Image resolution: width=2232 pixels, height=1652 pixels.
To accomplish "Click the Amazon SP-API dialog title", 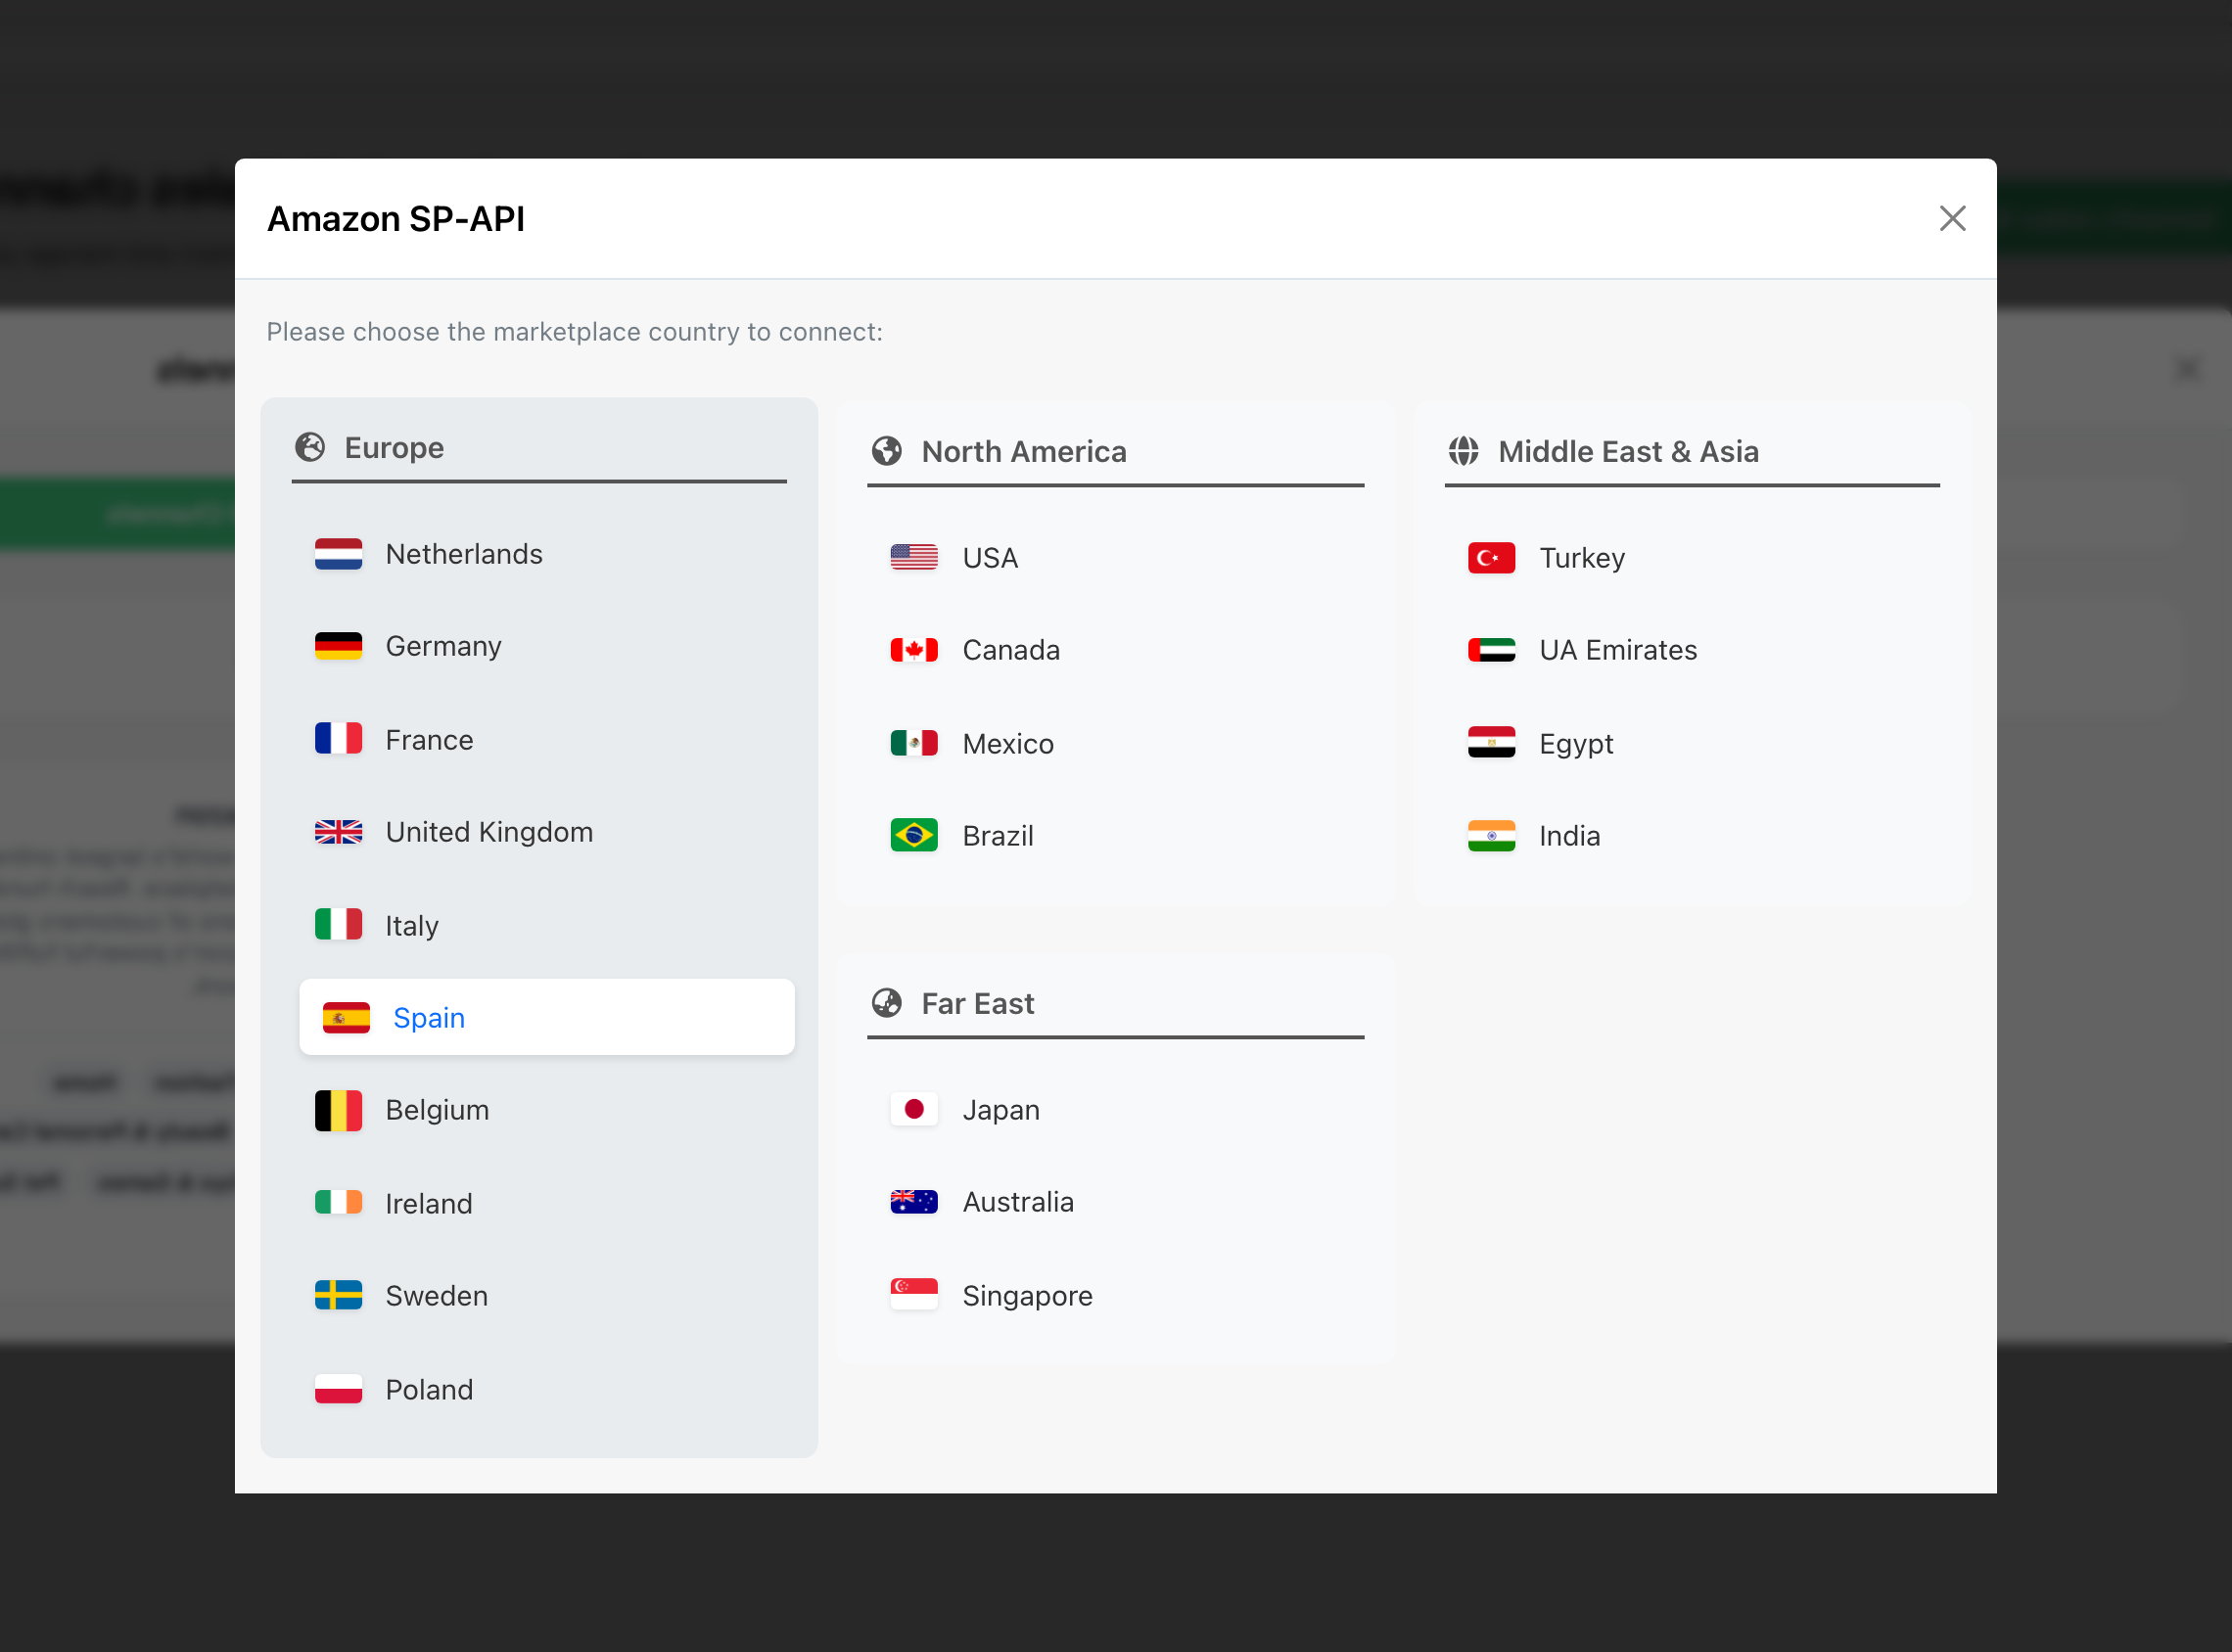I will click(x=395, y=218).
